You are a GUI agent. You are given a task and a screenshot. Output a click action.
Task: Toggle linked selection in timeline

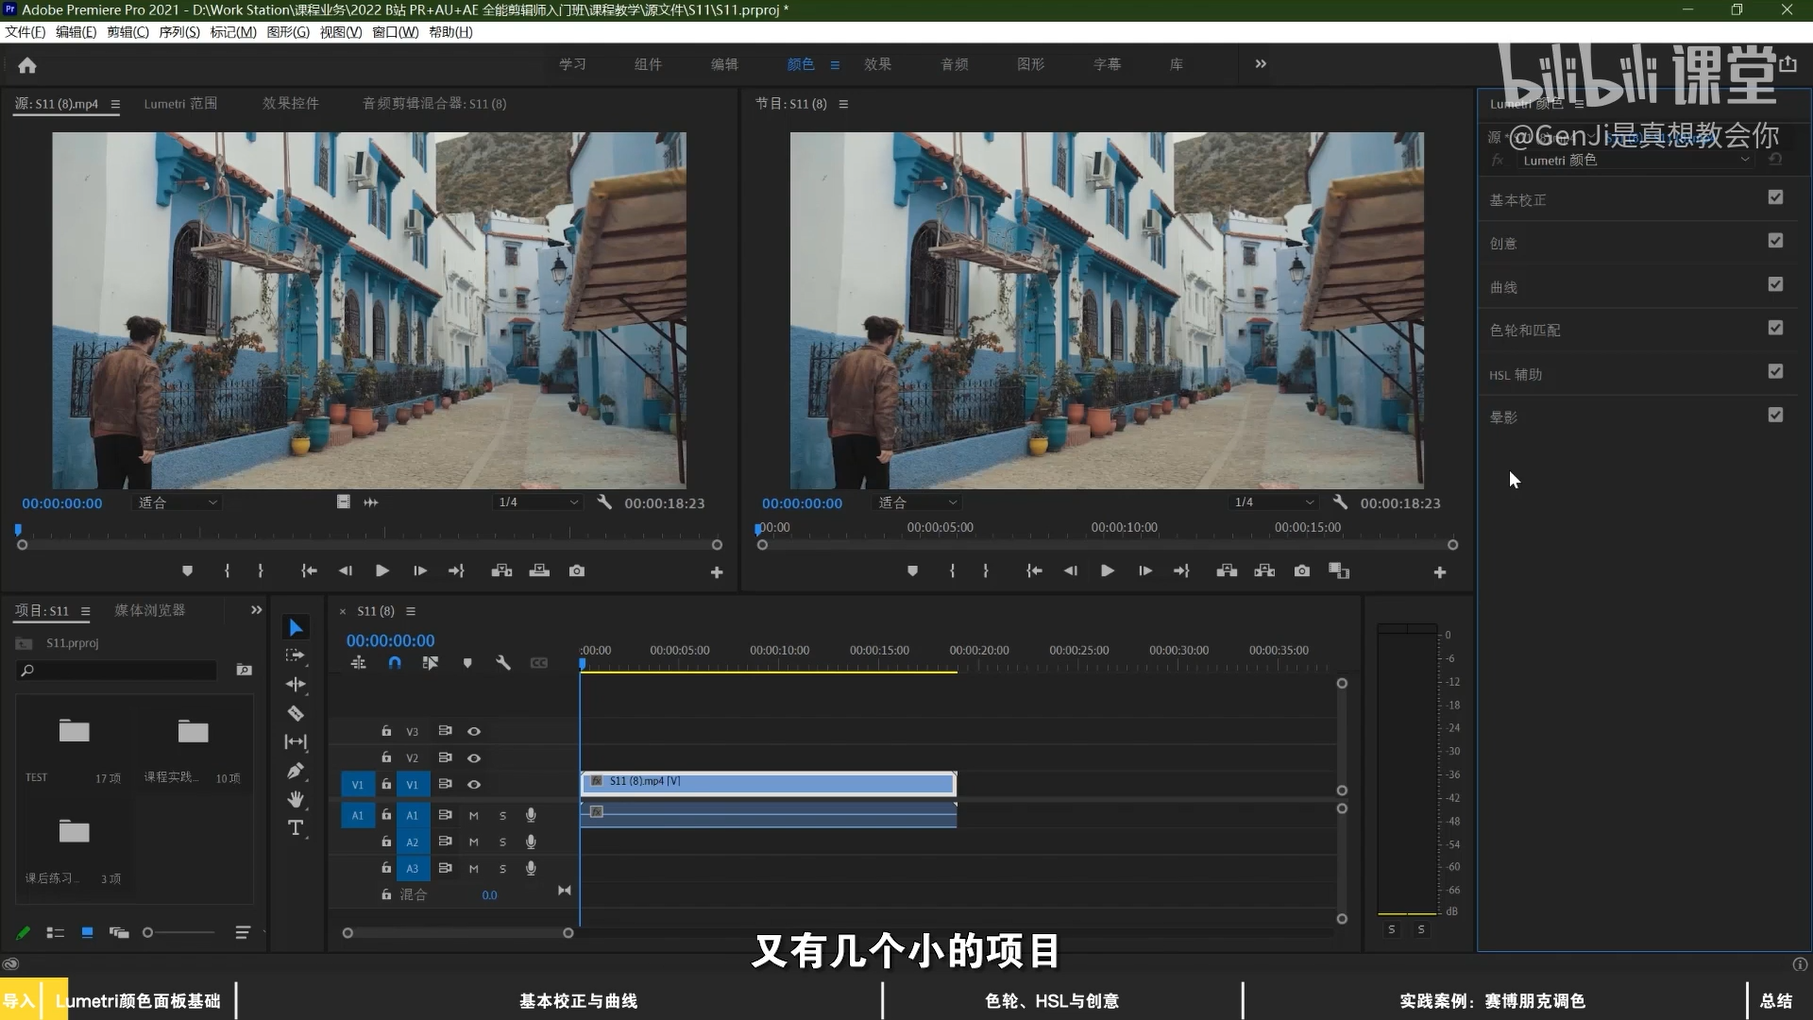coord(430,663)
